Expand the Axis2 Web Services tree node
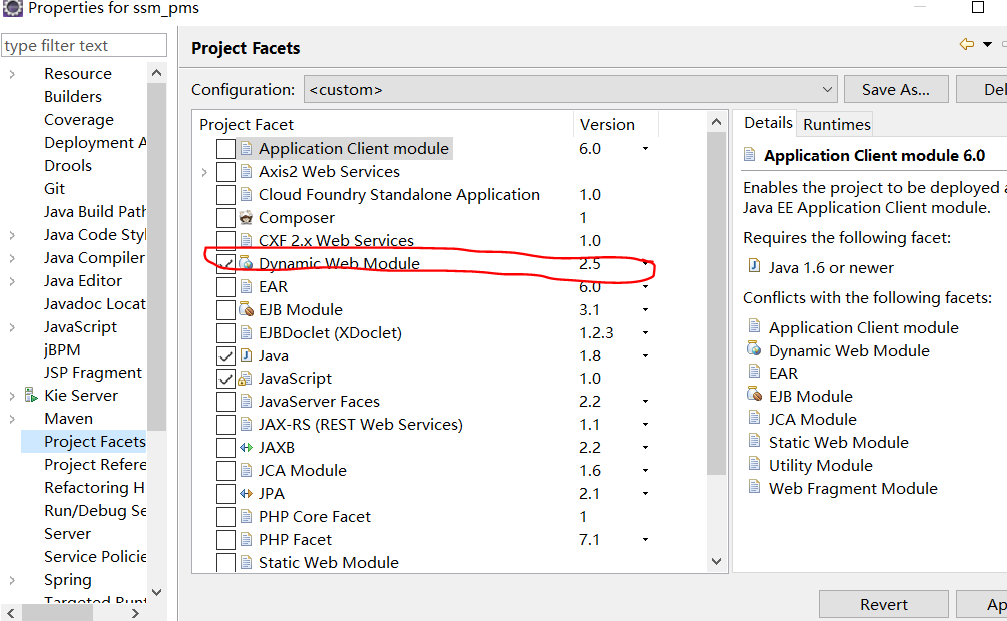Screen dimensions: 1007x621 pos(204,172)
